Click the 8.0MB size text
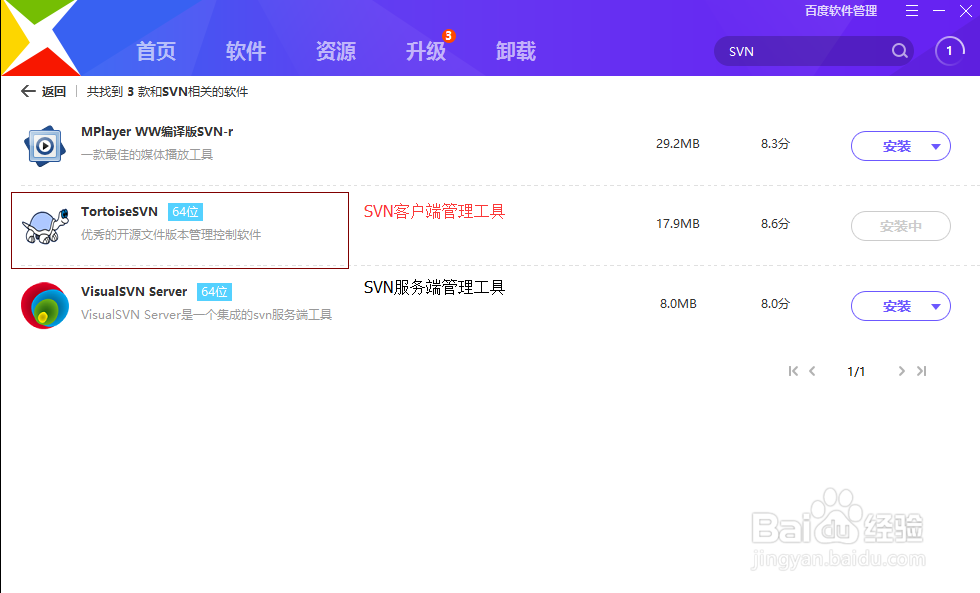The image size is (980, 593). coord(678,304)
